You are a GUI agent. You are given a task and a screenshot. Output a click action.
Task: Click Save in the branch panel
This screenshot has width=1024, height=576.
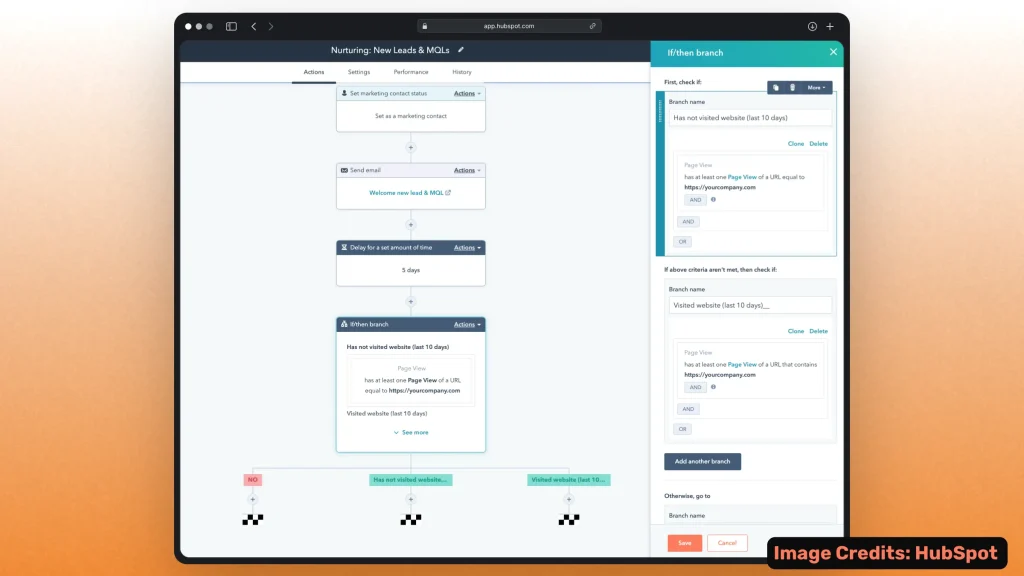click(x=684, y=542)
